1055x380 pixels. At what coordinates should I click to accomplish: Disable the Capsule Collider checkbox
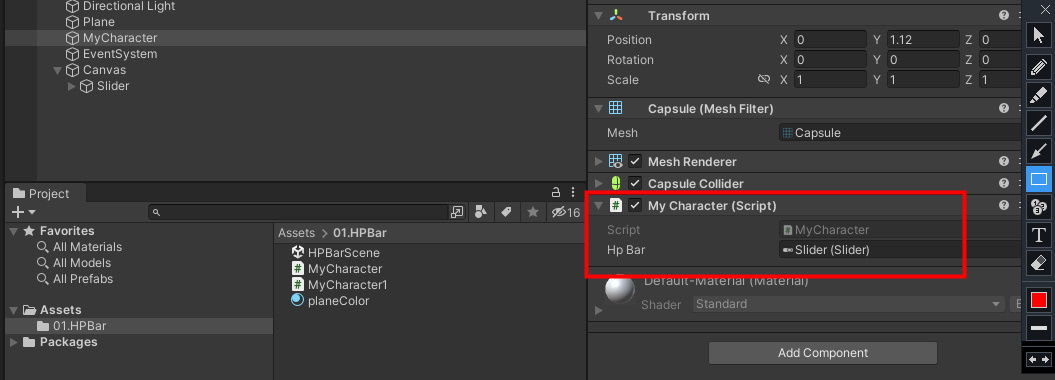coord(635,183)
